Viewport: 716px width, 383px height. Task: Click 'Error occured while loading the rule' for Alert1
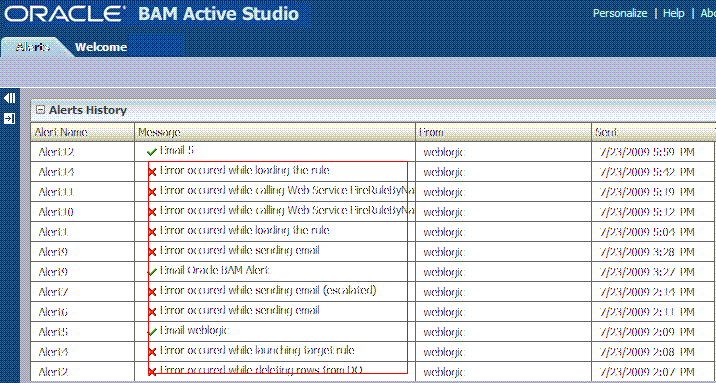[x=245, y=231]
